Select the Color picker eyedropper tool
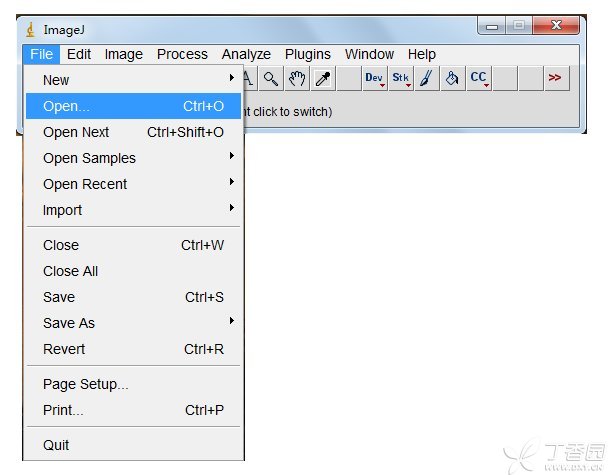 click(323, 79)
